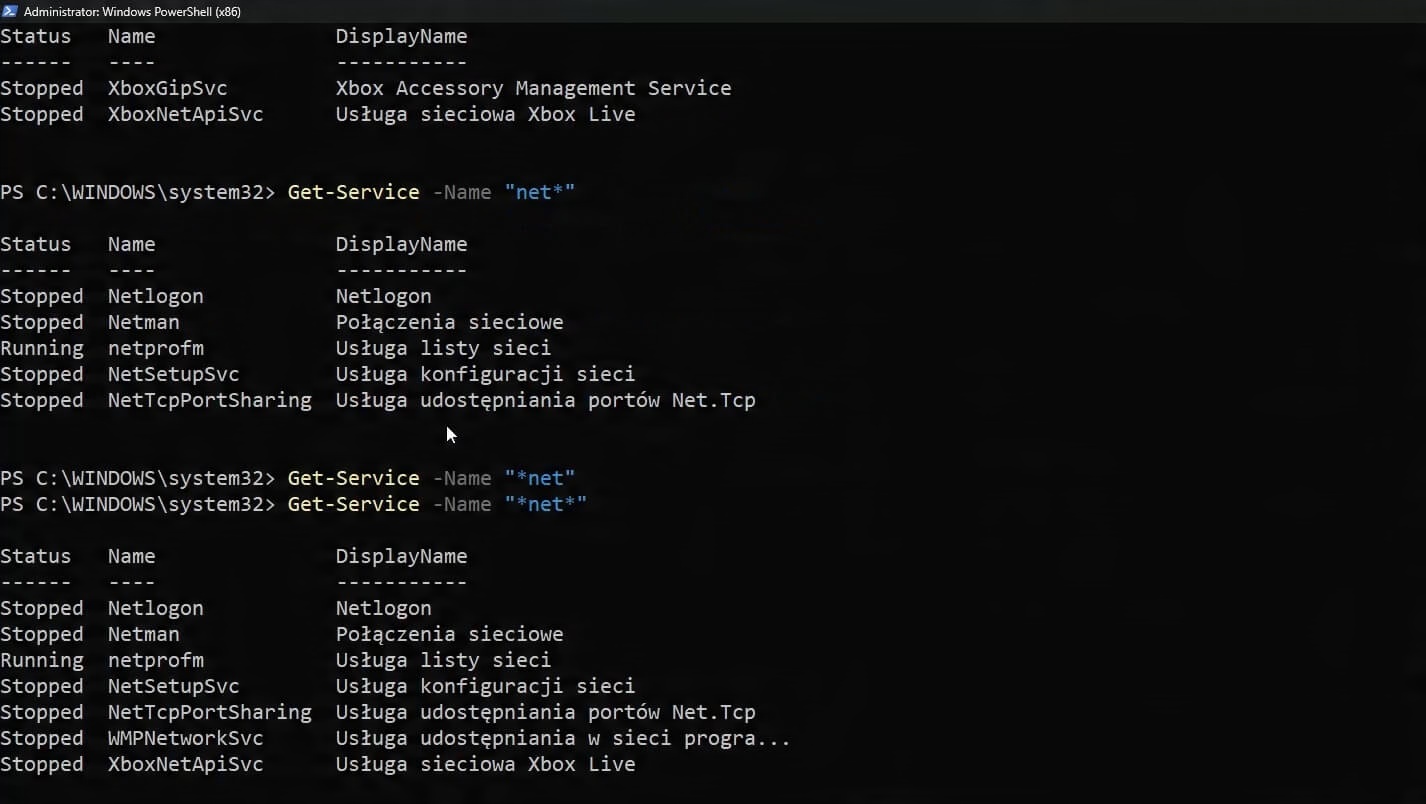Click "Usługa listy sieci" in last table
1426x804 pixels.
tap(443, 660)
